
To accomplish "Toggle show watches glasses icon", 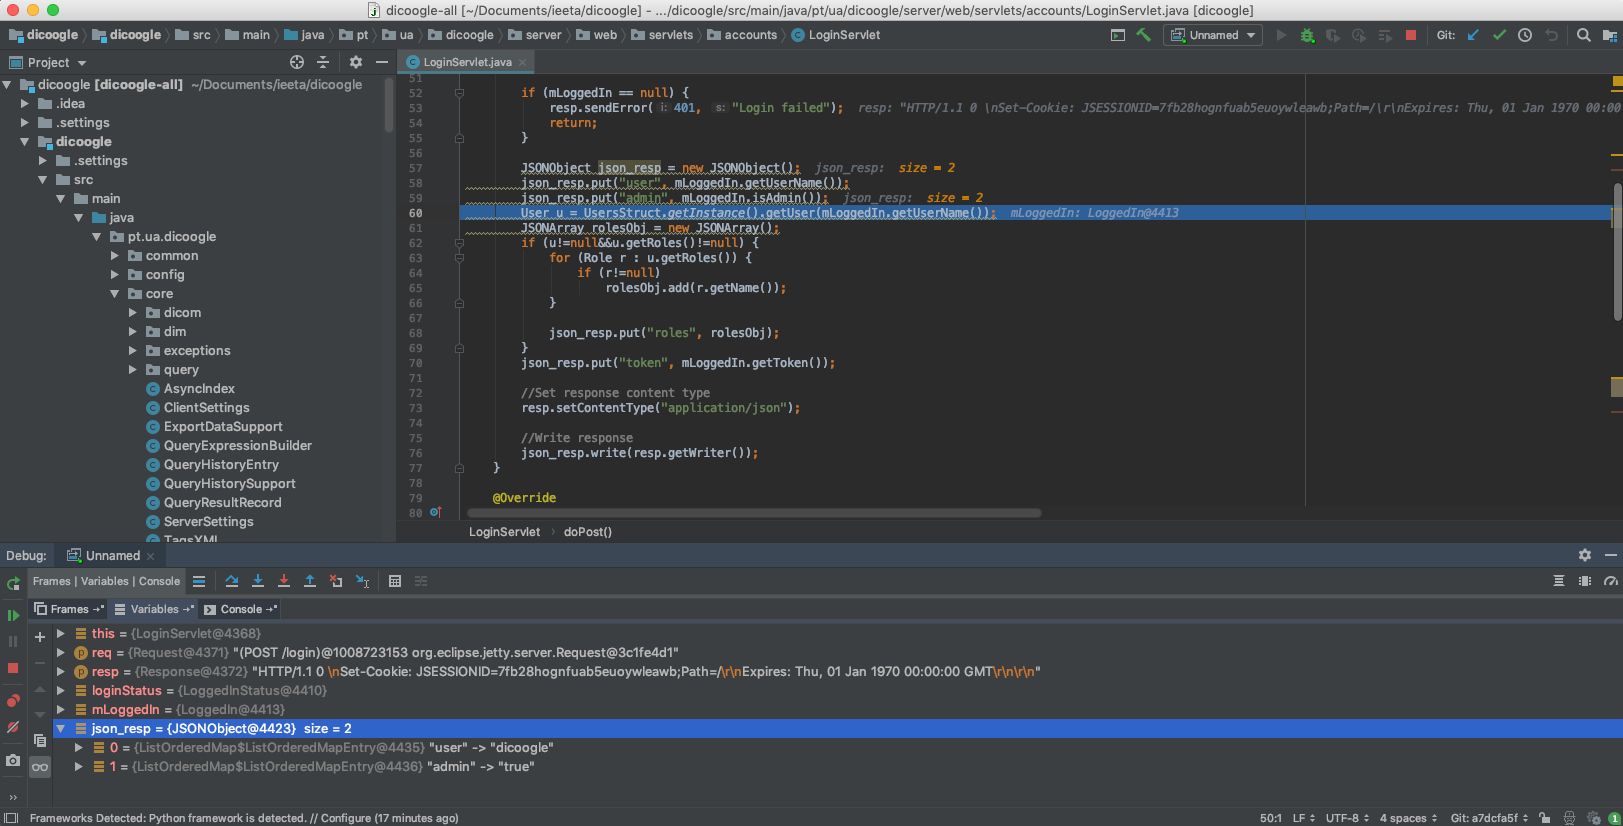I will (40, 767).
